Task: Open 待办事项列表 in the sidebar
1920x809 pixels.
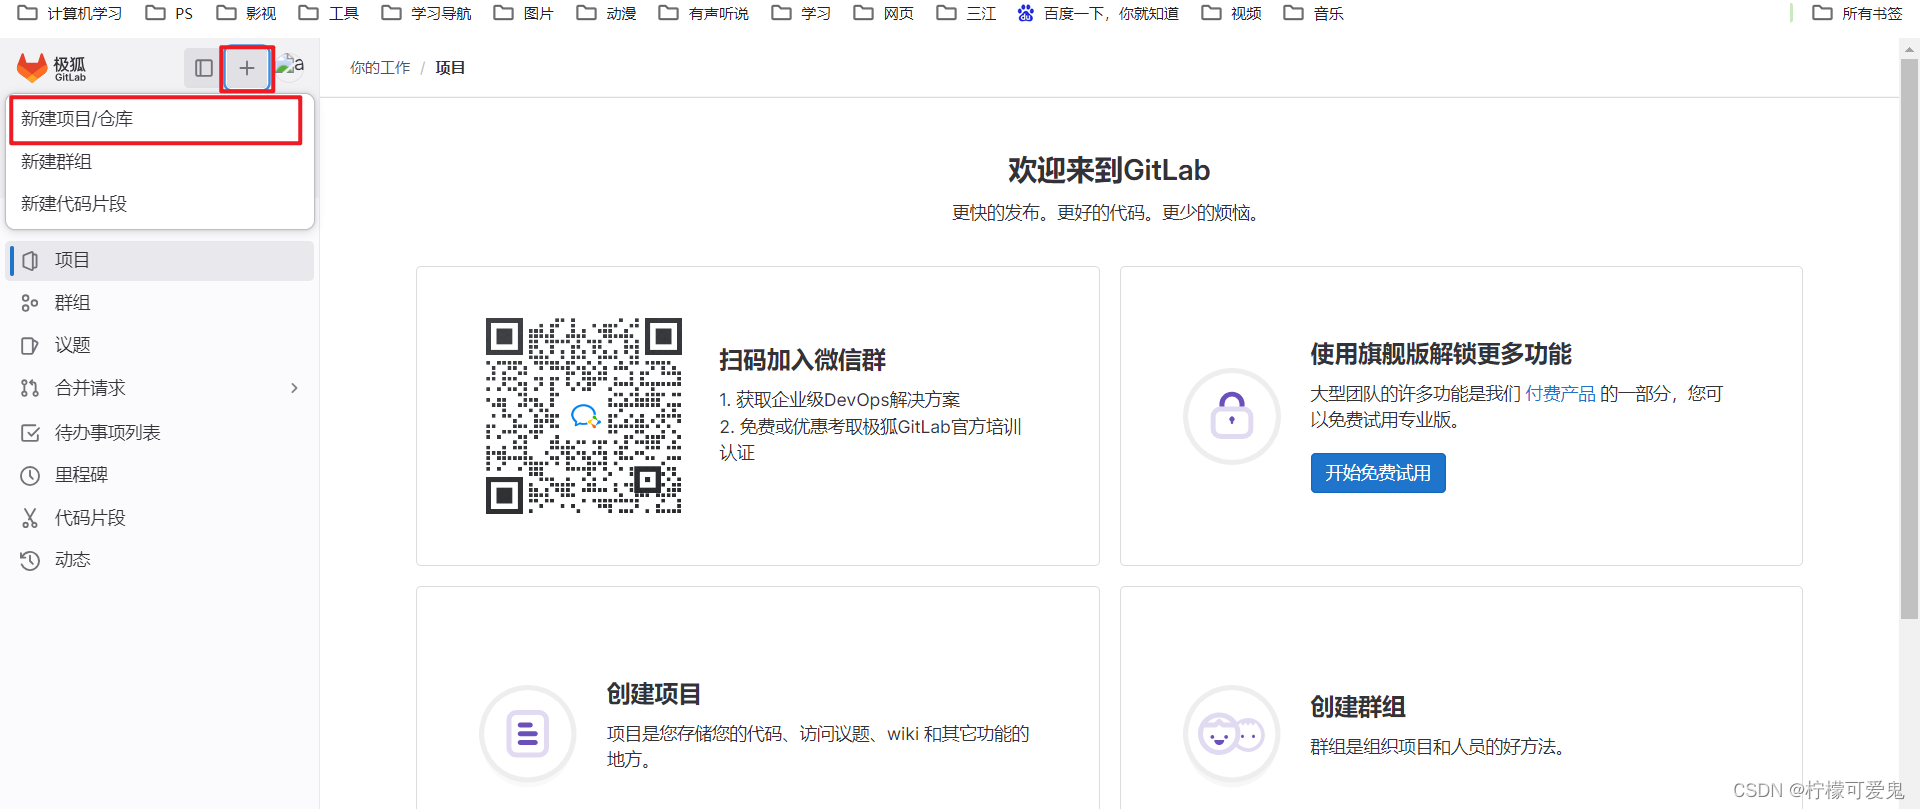Action: [160, 433]
